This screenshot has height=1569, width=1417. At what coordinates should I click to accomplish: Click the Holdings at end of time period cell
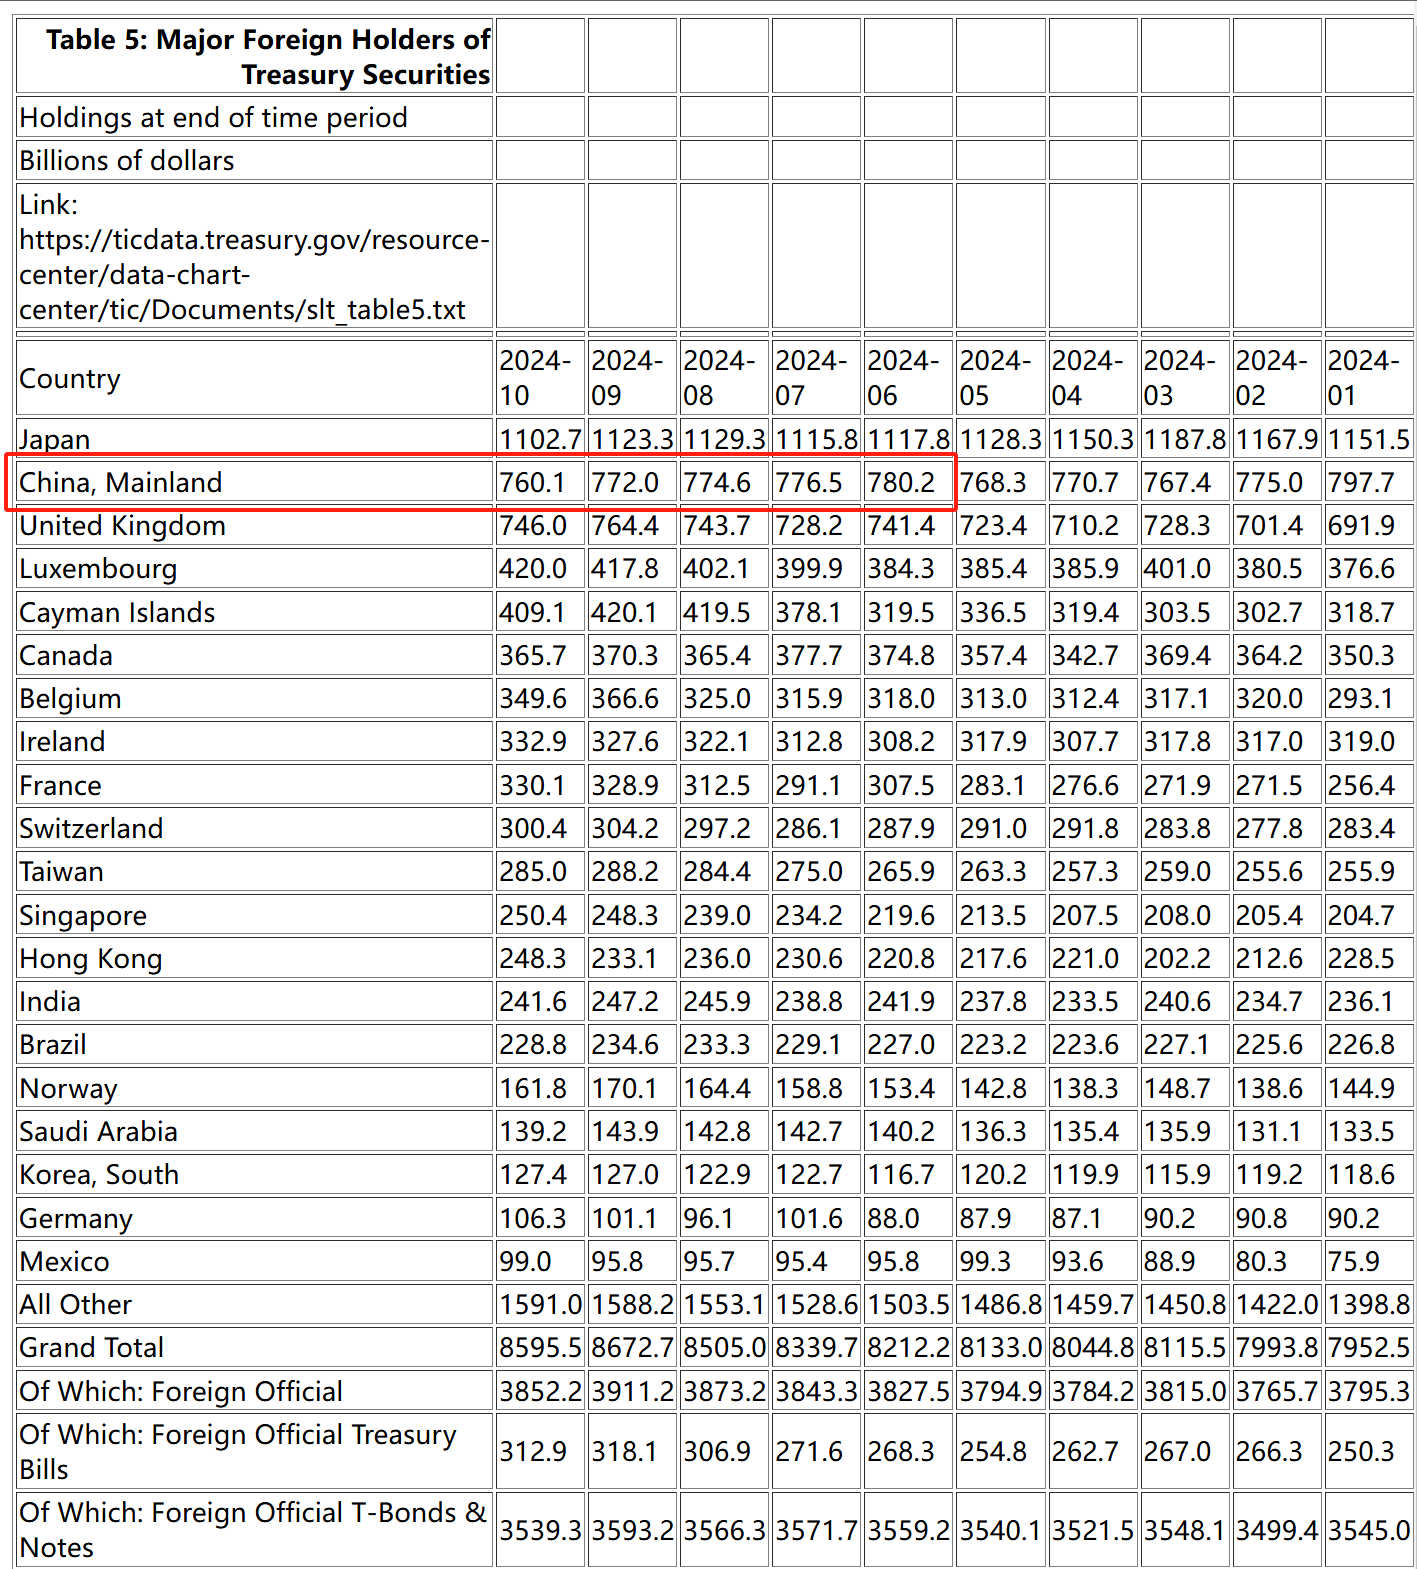point(254,117)
